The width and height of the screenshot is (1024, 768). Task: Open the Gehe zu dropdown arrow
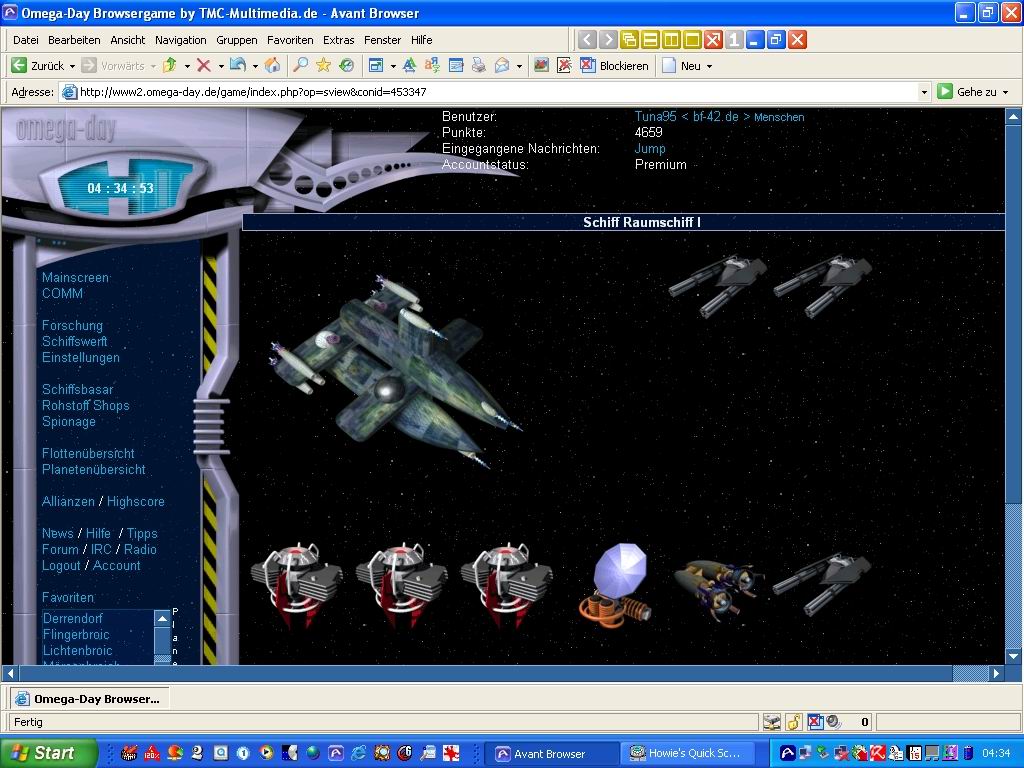[1005, 92]
